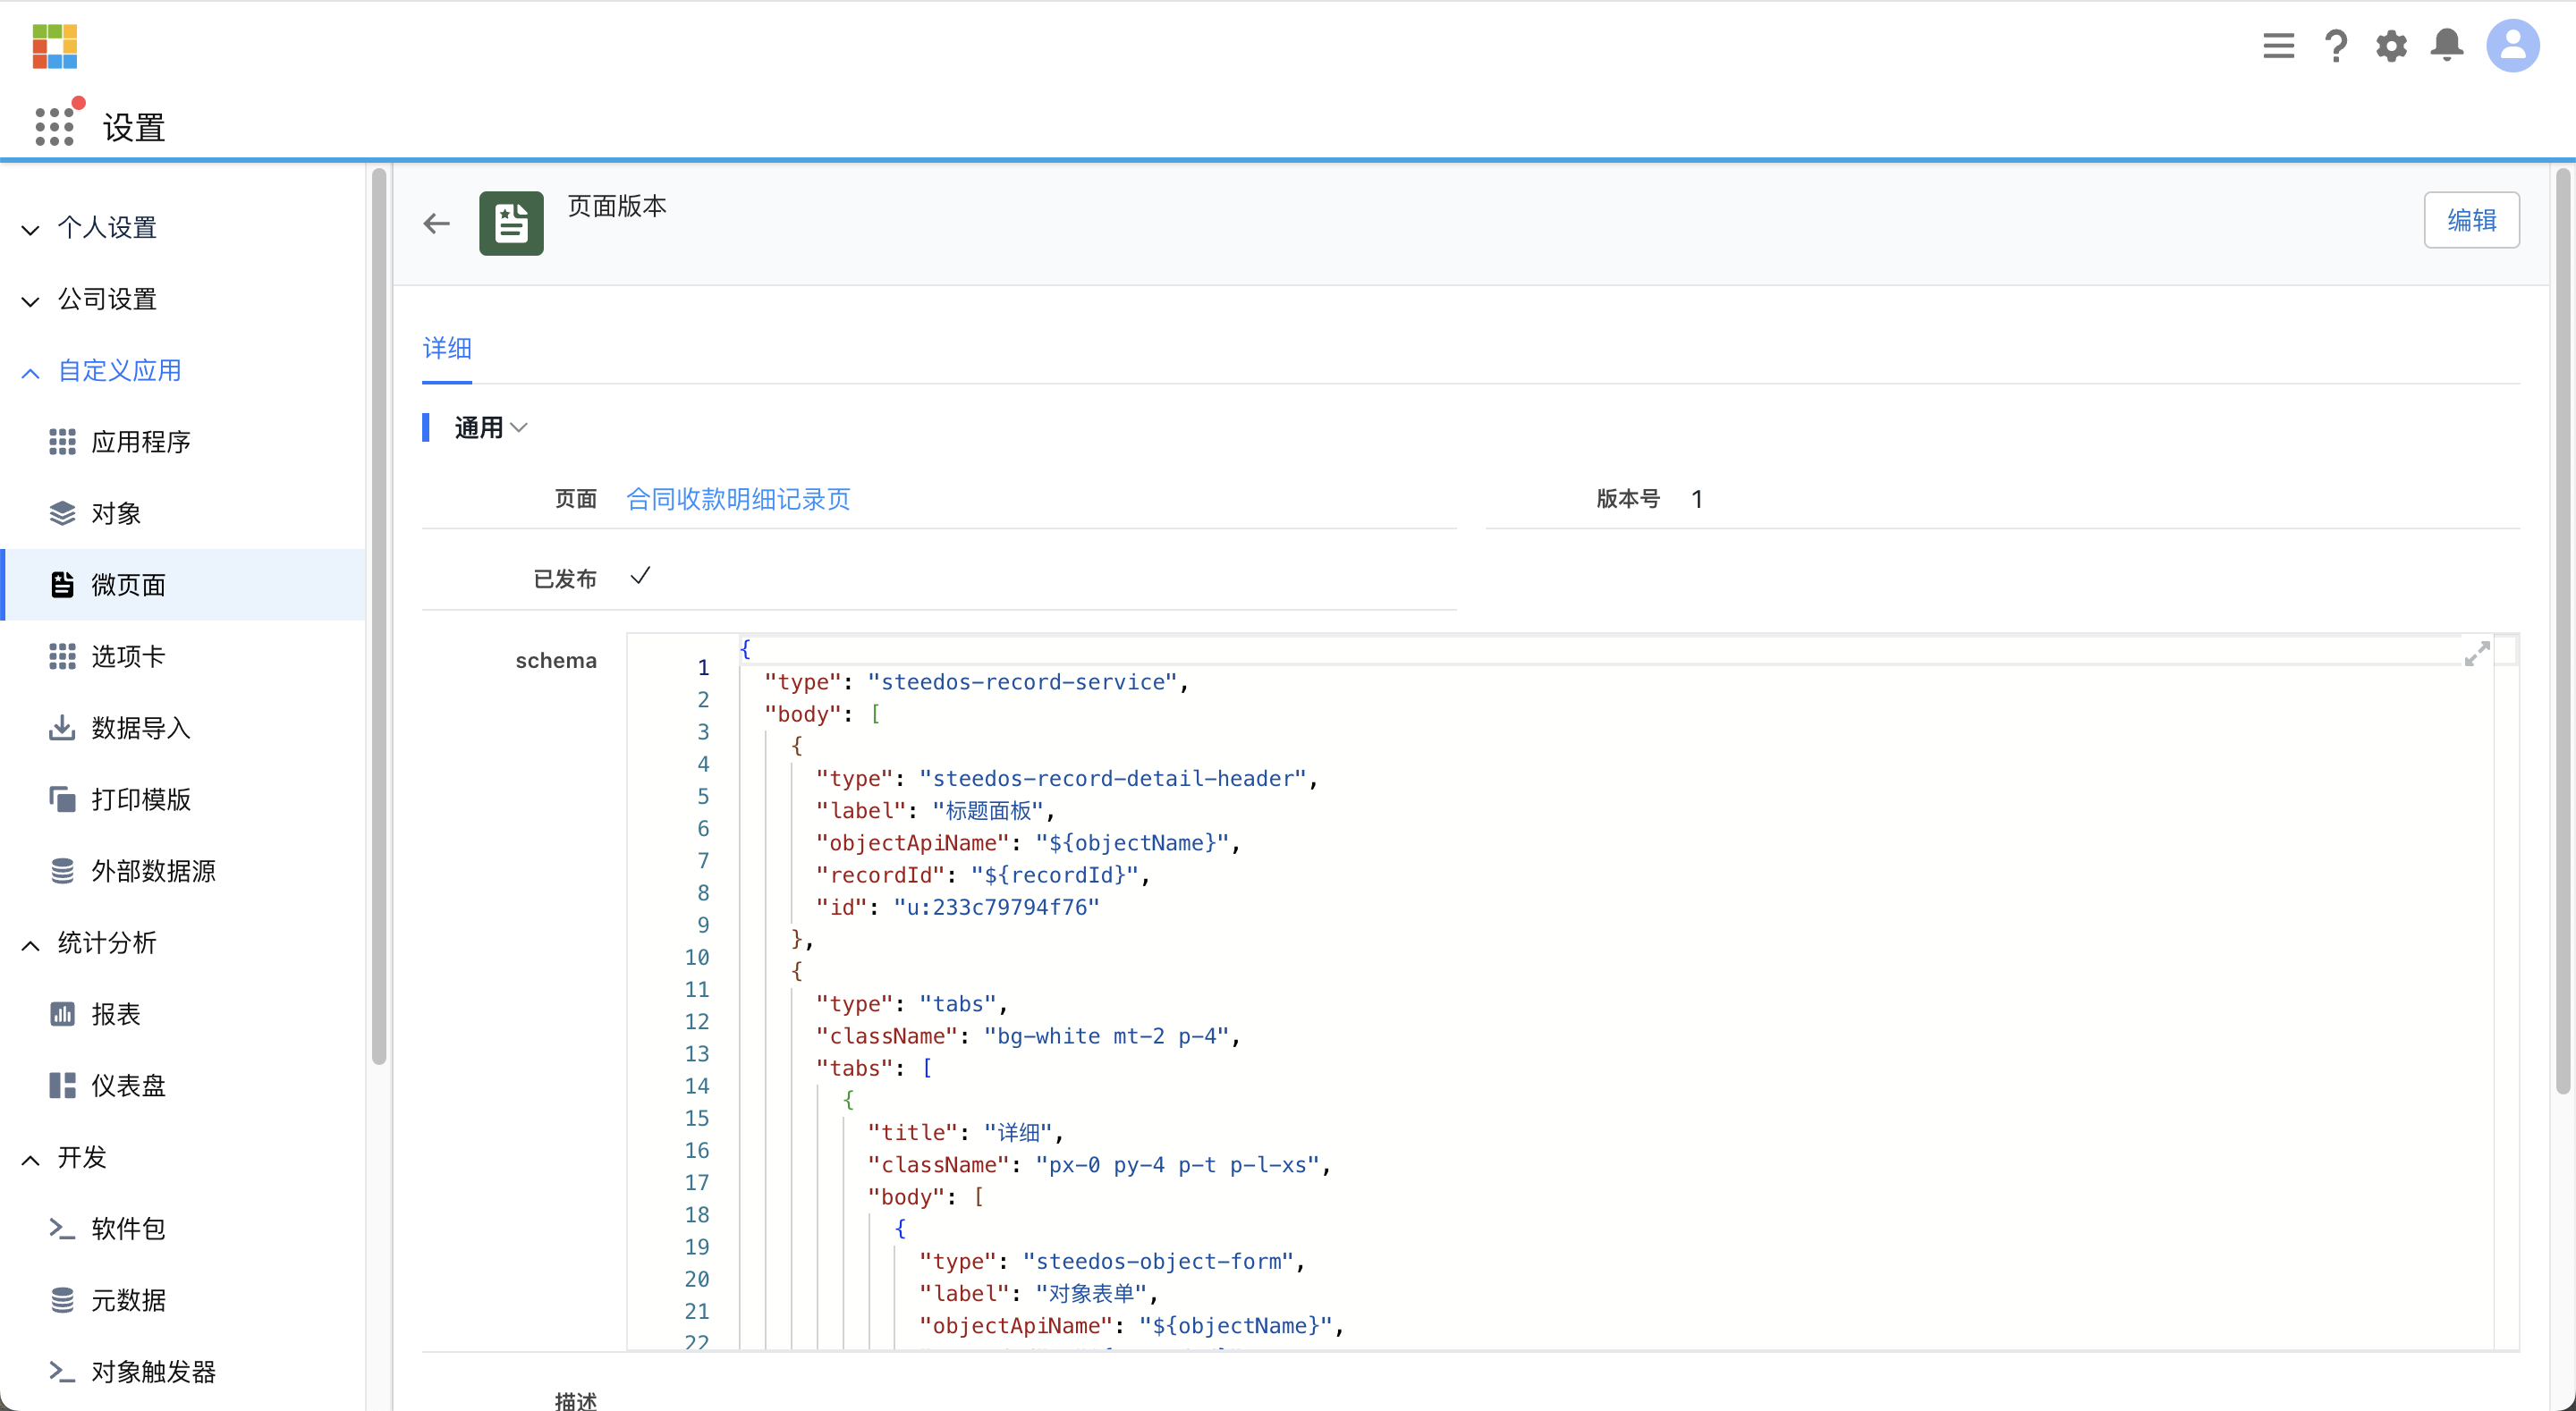The width and height of the screenshot is (2576, 1411).
Task: Open the user avatar menu
Action: (2512, 46)
